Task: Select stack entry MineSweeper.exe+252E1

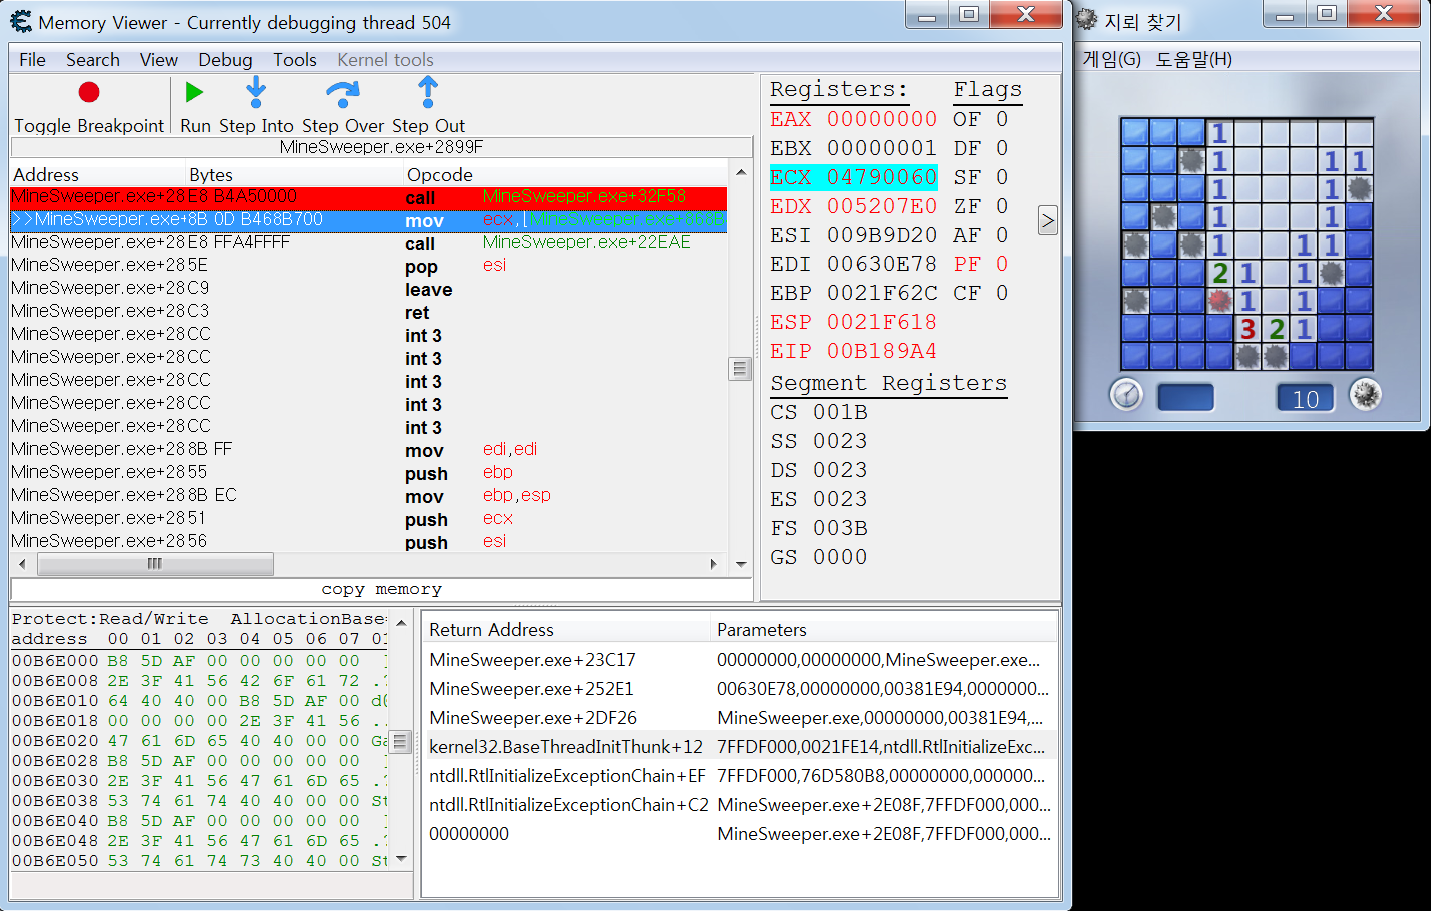Action: pos(740,689)
